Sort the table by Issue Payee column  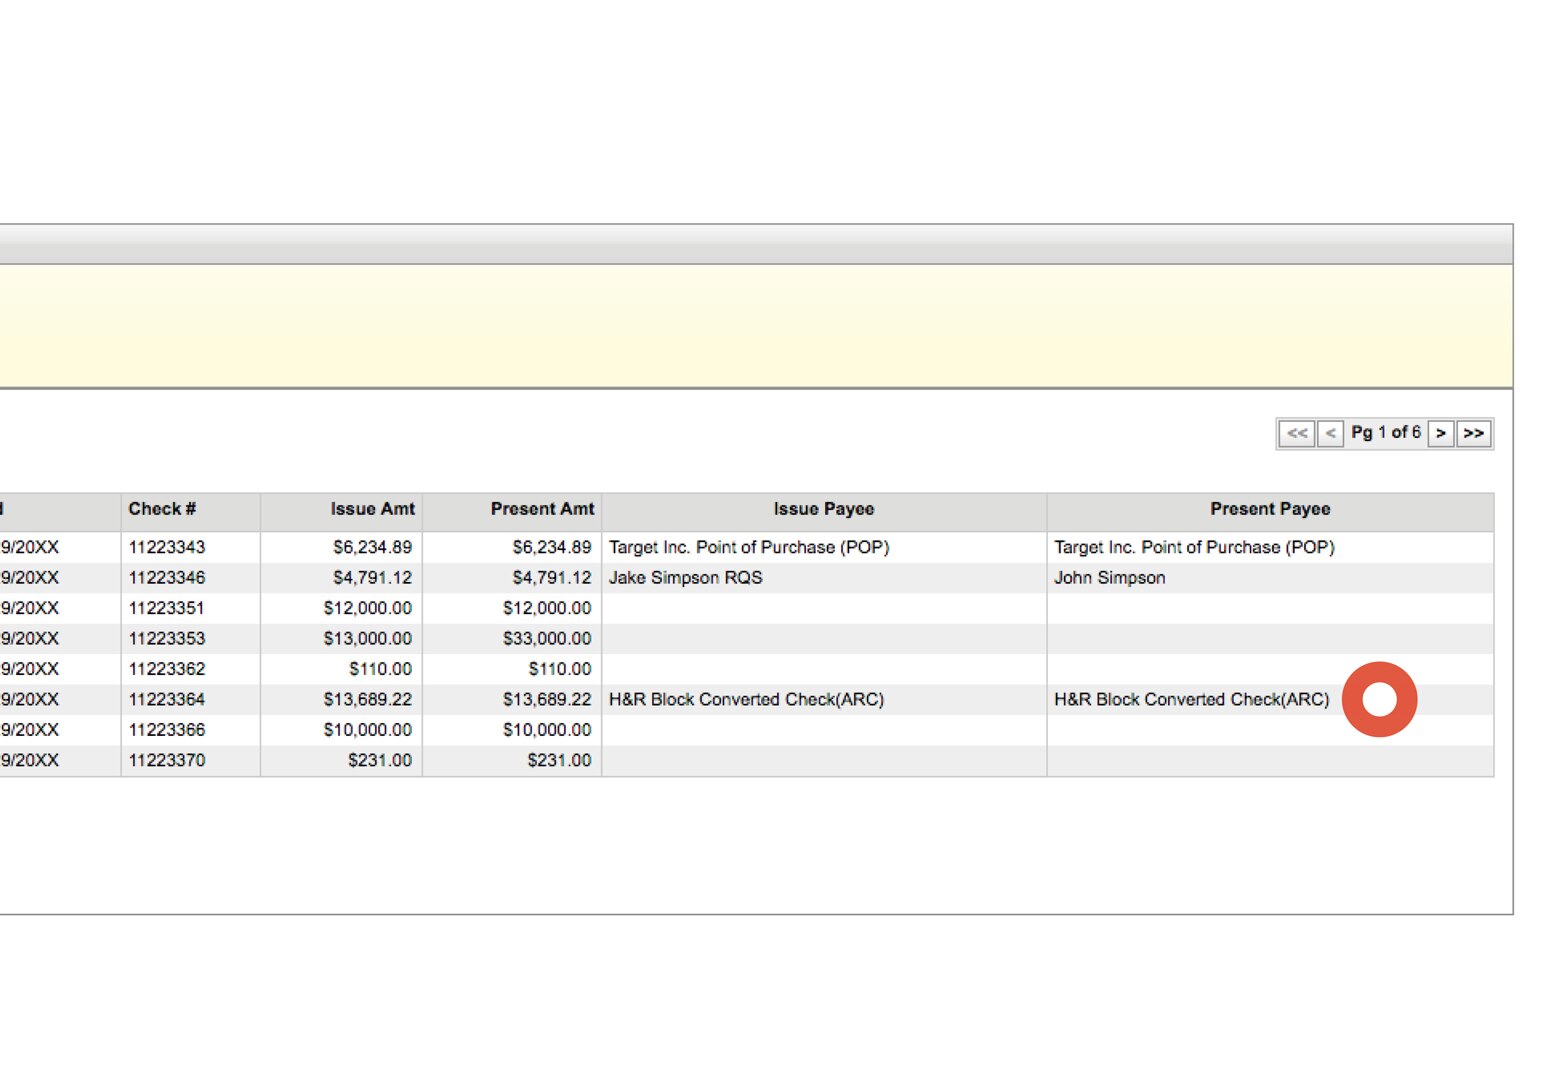tap(822, 509)
